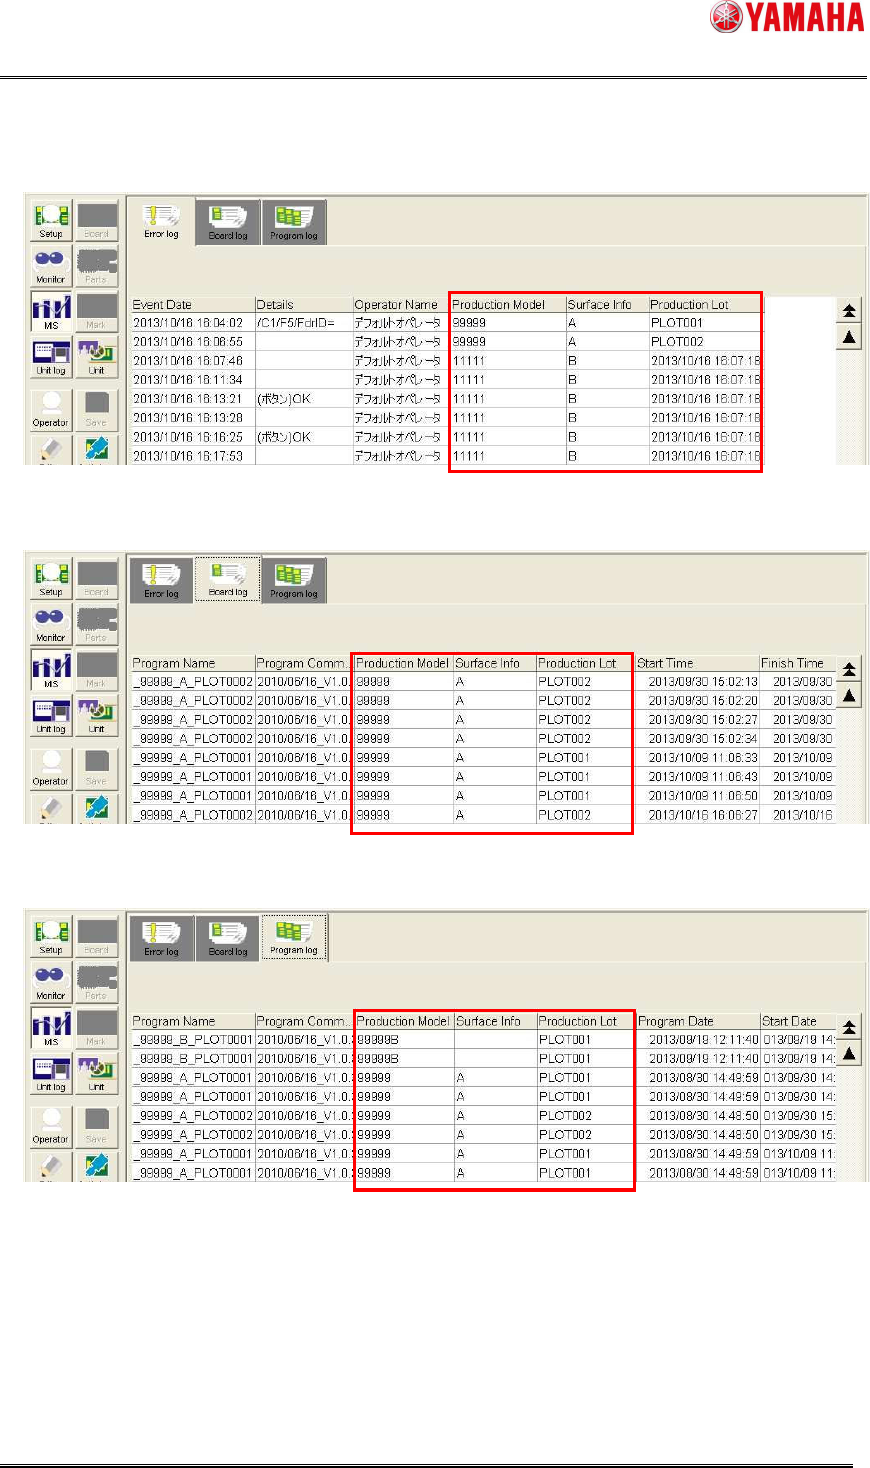Image resolution: width=870 pixels, height=1468 pixels.
Task: Click Unit log icon in Board log screen
Action: (x=51, y=715)
